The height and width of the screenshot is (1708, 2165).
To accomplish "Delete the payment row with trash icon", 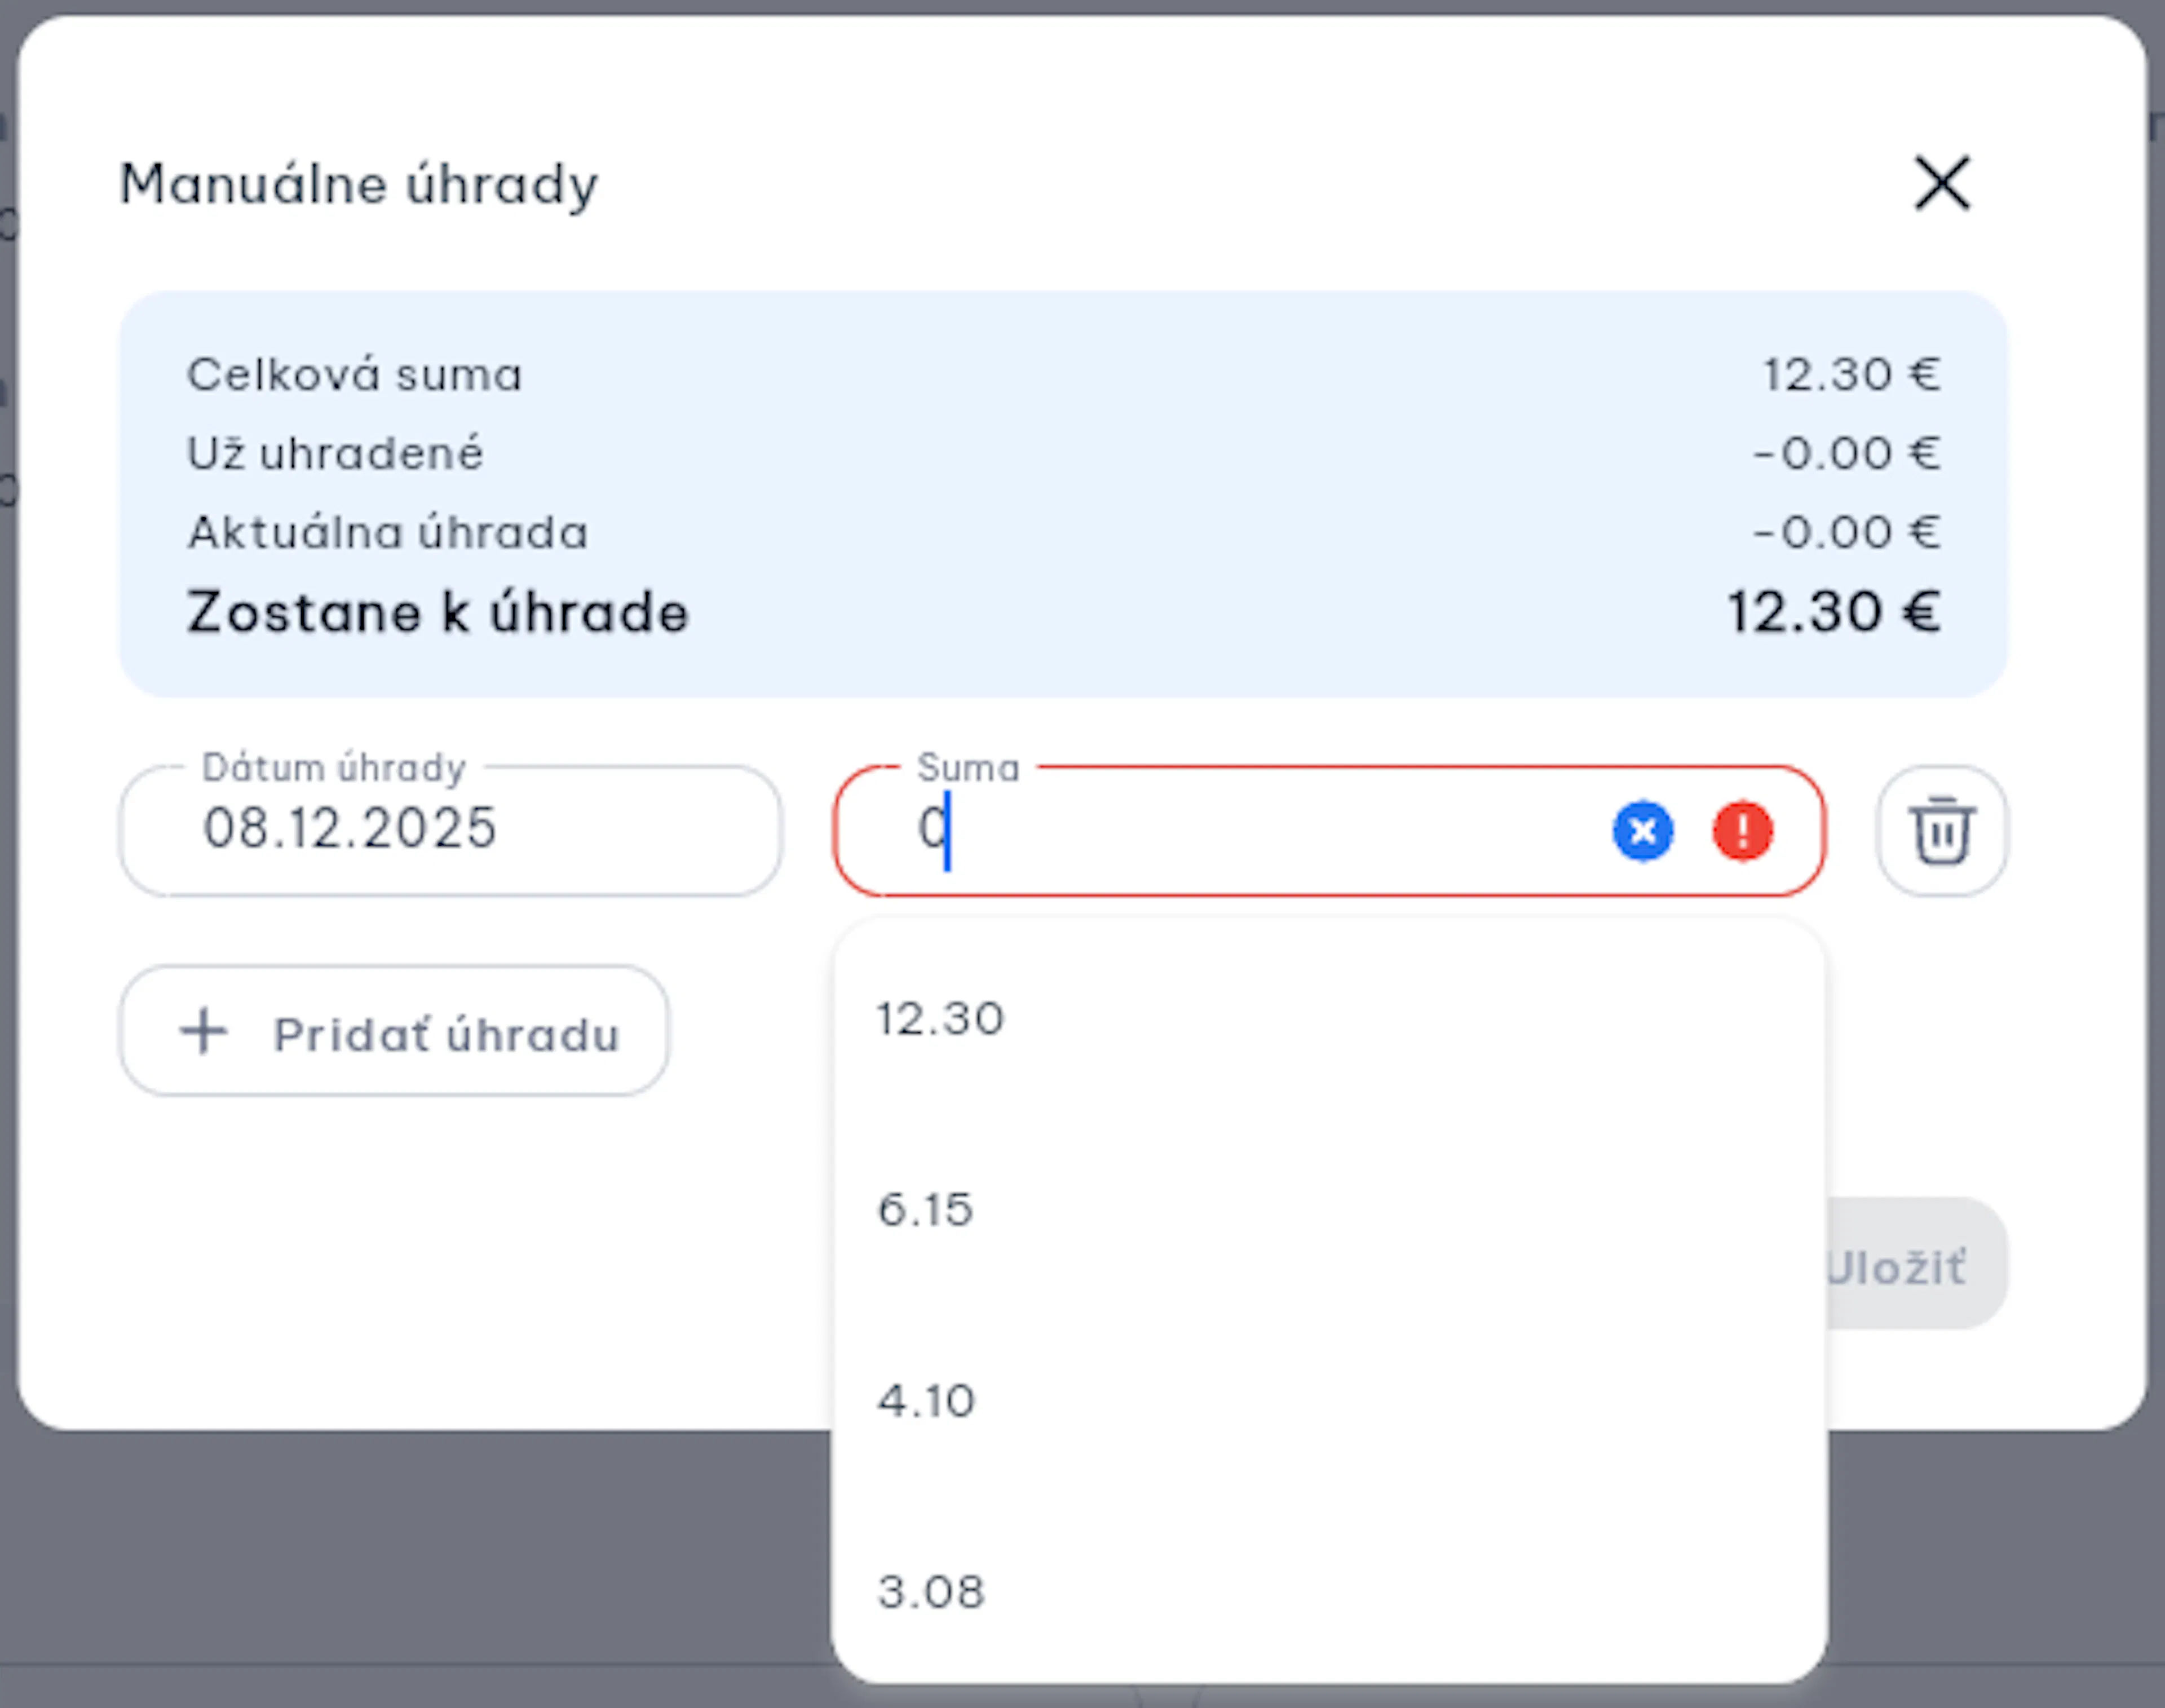I will point(1941,831).
